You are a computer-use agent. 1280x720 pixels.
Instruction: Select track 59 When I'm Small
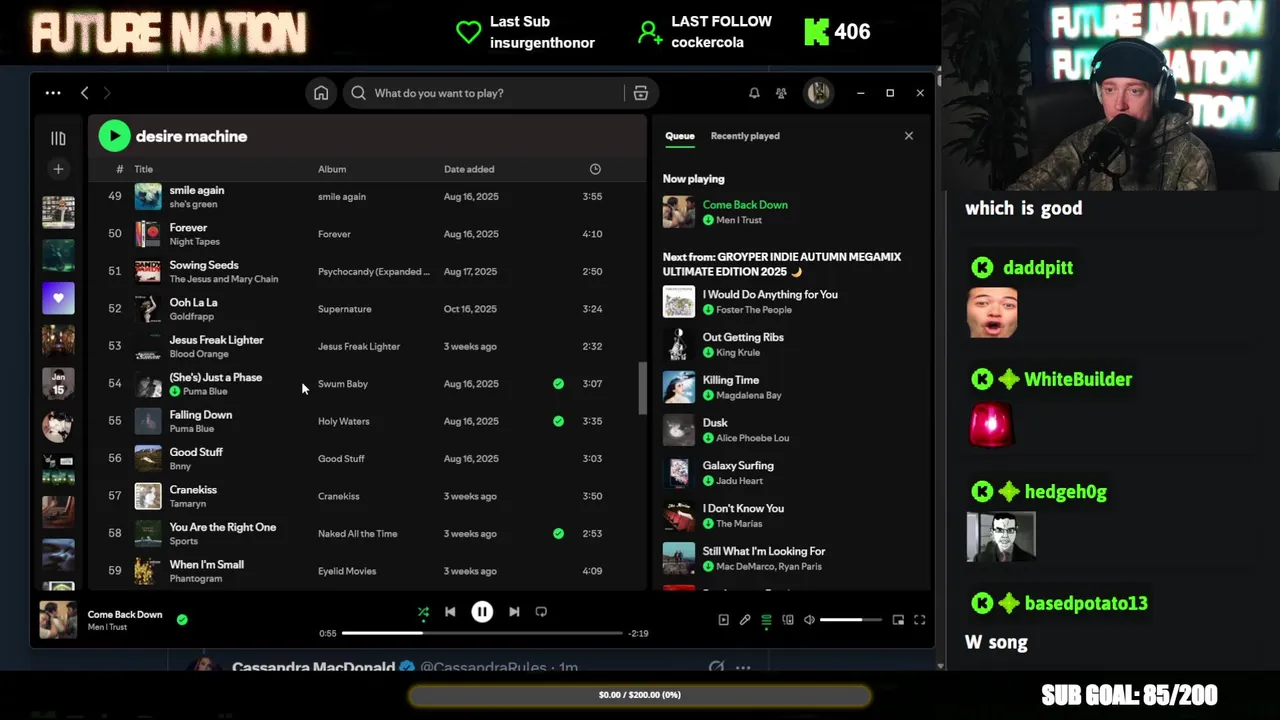click(x=367, y=571)
